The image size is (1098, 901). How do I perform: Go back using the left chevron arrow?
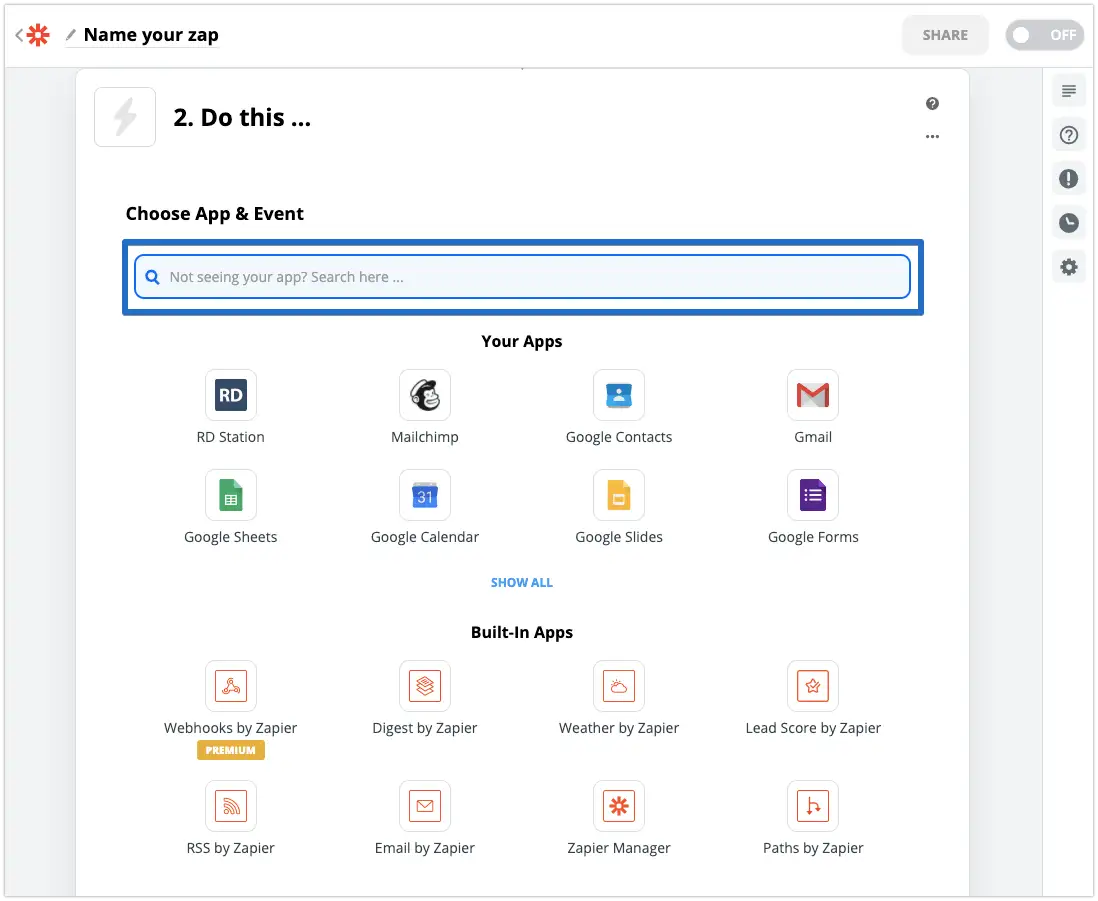pos(19,34)
